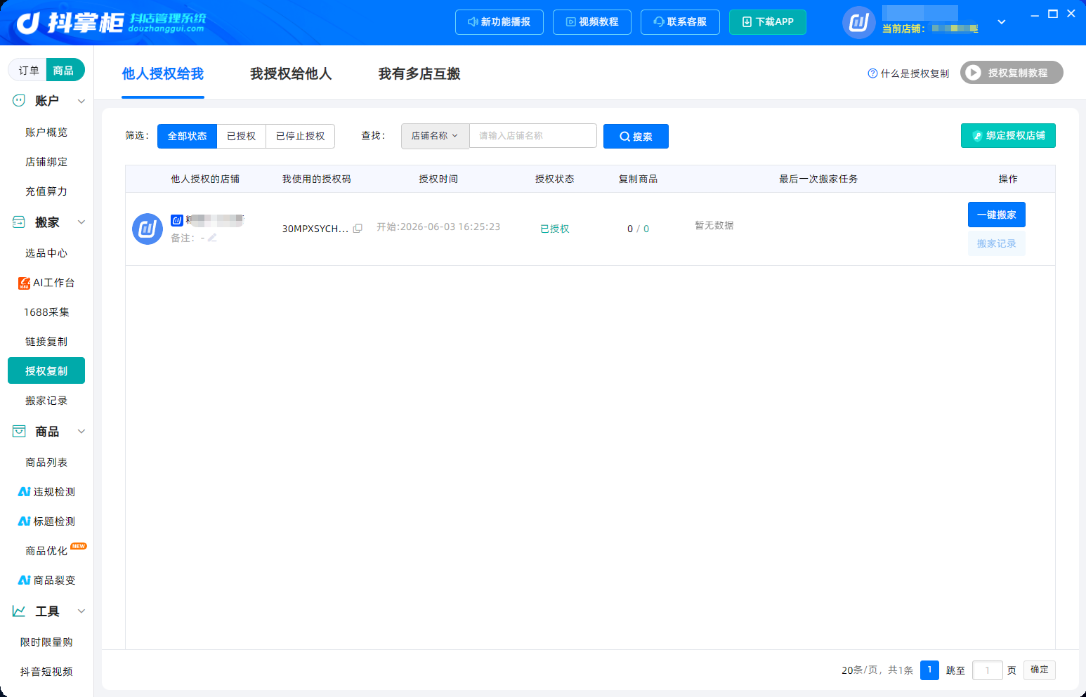Click page 1 in pagination
Image resolution: width=1087 pixels, height=698 pixels.
coord(929,670)
